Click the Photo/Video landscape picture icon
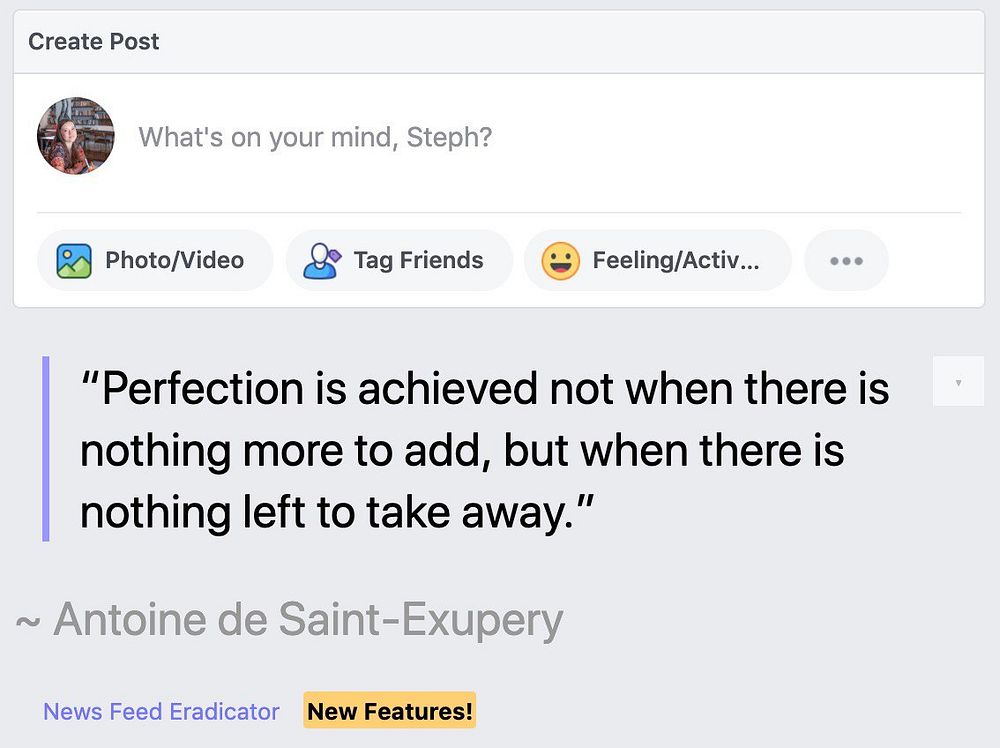The image size is (1000, 748). (74, 261)
